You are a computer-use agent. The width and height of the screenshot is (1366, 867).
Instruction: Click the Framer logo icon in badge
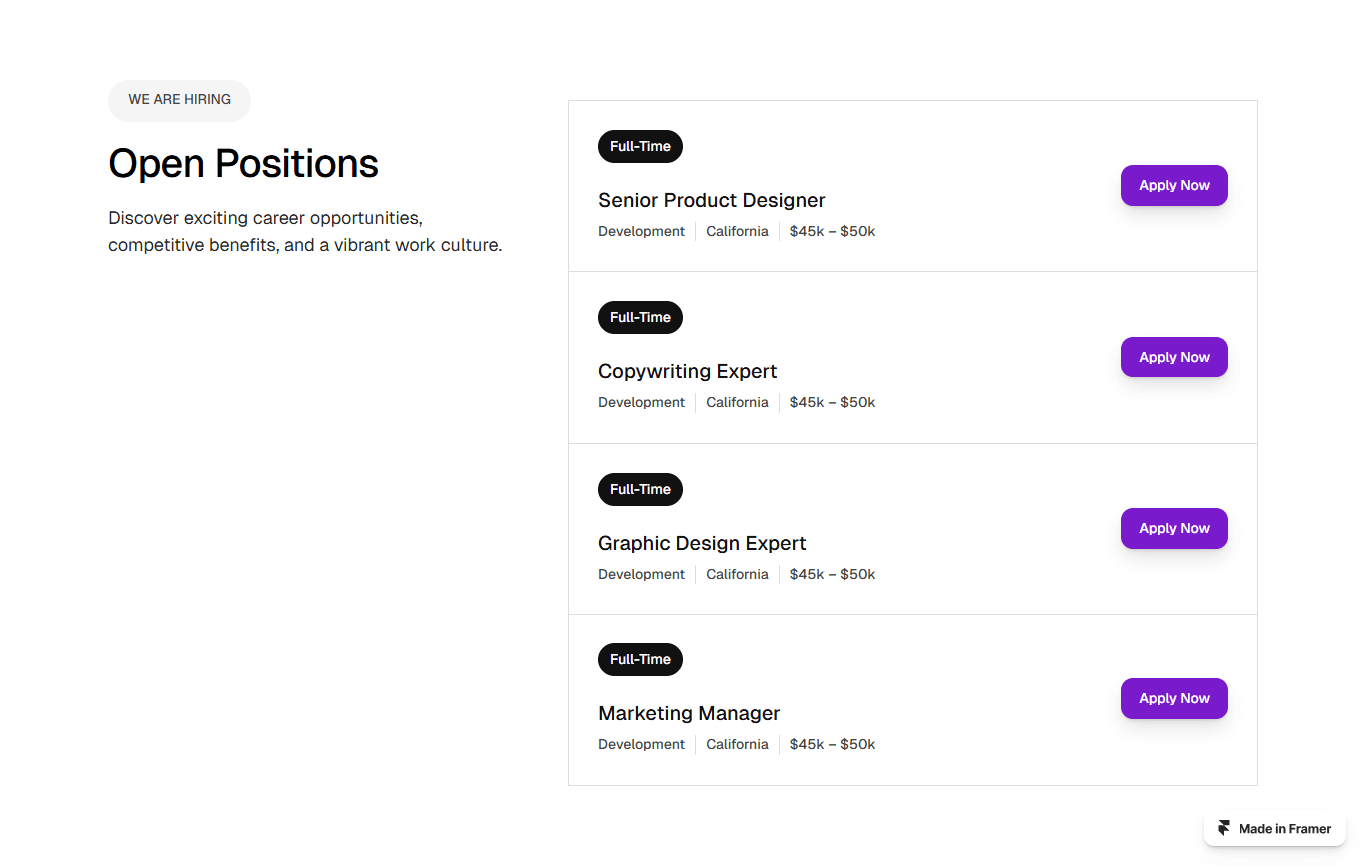[1224, 828]
